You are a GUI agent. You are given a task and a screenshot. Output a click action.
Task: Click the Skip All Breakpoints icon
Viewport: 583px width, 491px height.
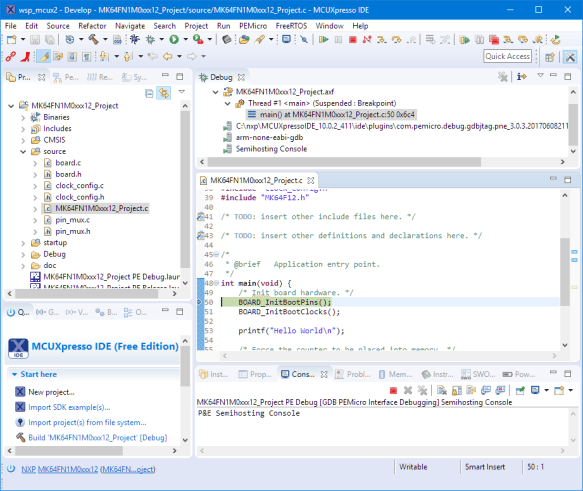[x=304, y=39]
